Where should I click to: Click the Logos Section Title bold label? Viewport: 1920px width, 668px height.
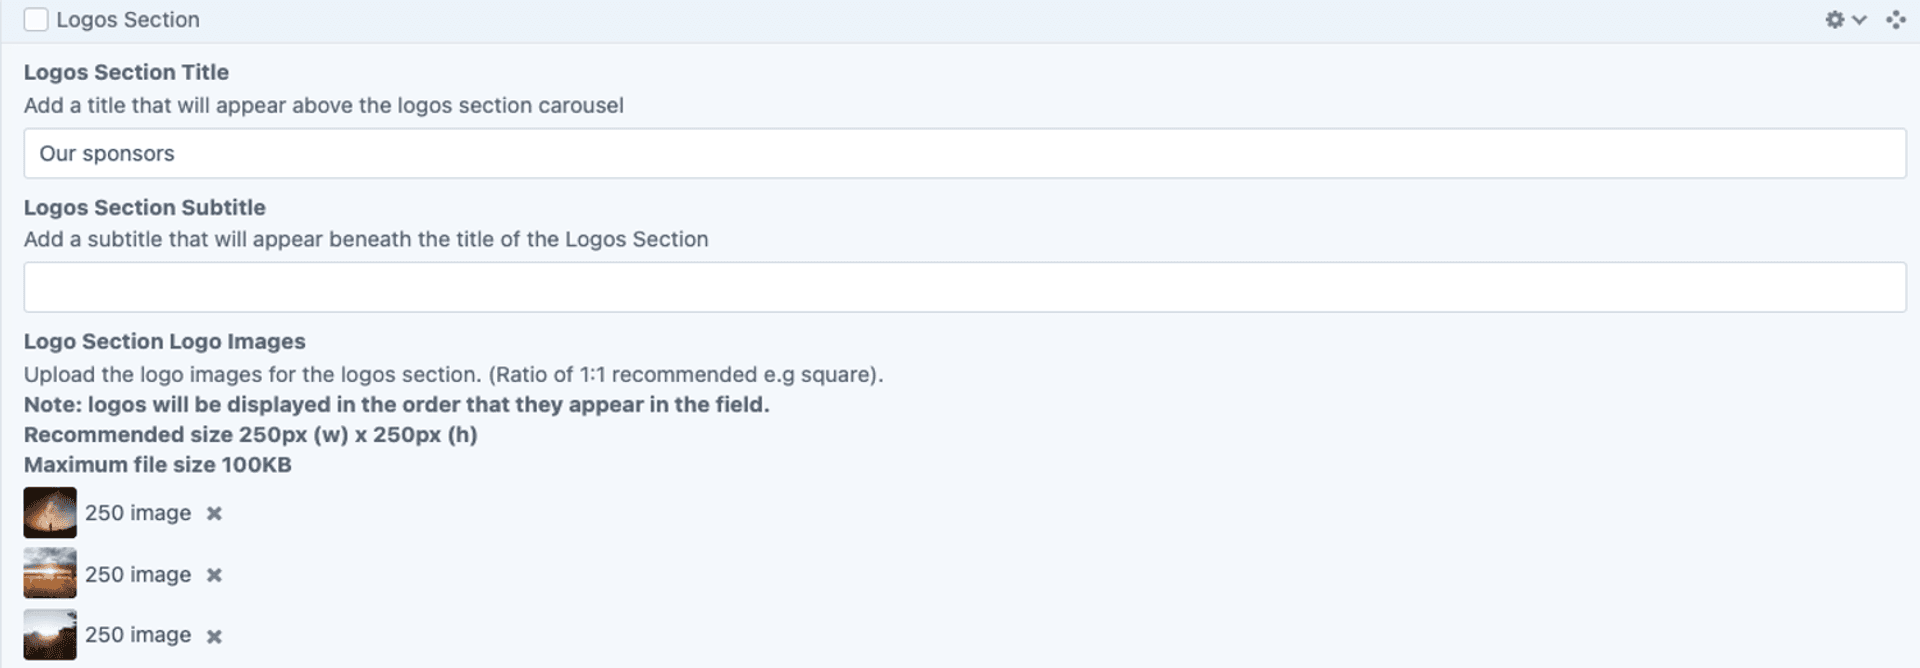click(x=126, y=72)
